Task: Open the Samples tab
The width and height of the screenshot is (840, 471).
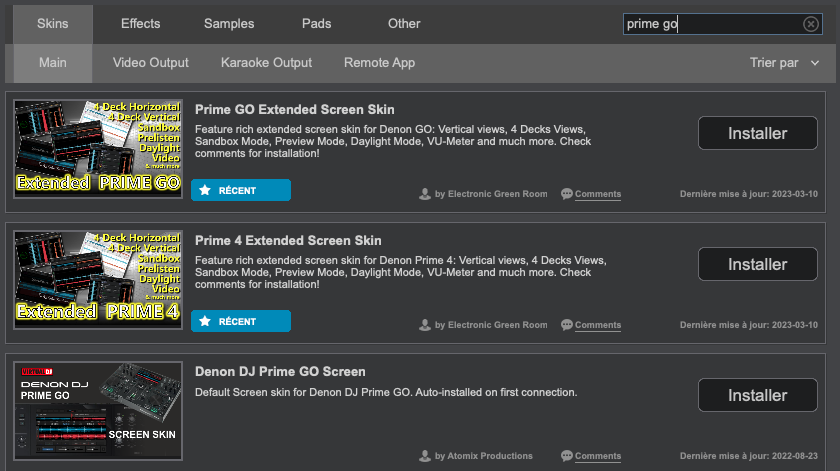Action: 229,24
